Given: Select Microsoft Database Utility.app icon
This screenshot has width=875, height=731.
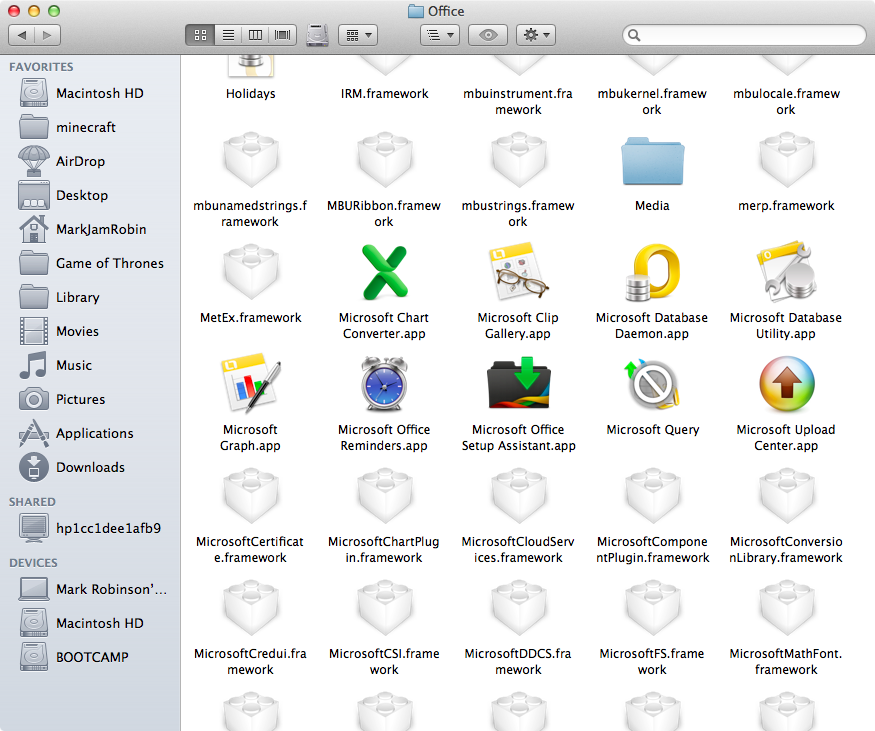Looking at the screenshot, I should tap(786, 272).
